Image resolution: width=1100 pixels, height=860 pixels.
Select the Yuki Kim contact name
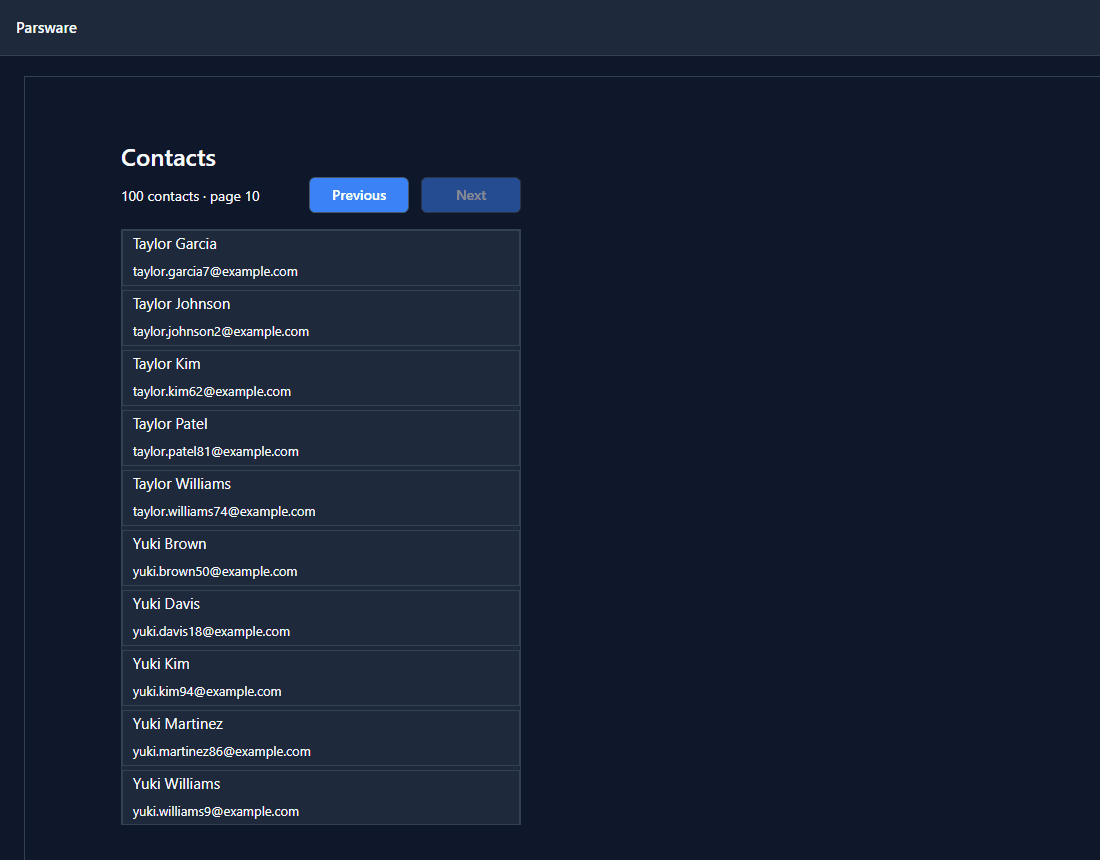161,664
